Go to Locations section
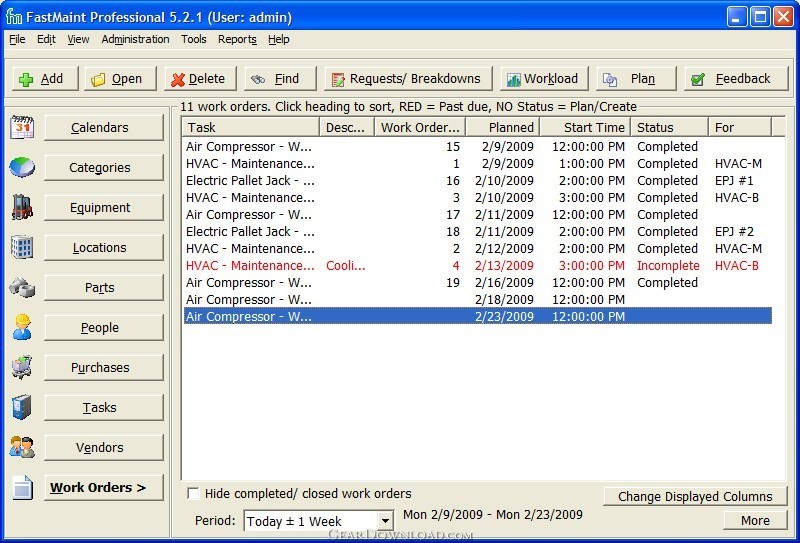This screenshot has height=543, width=800. coord(104,248)
